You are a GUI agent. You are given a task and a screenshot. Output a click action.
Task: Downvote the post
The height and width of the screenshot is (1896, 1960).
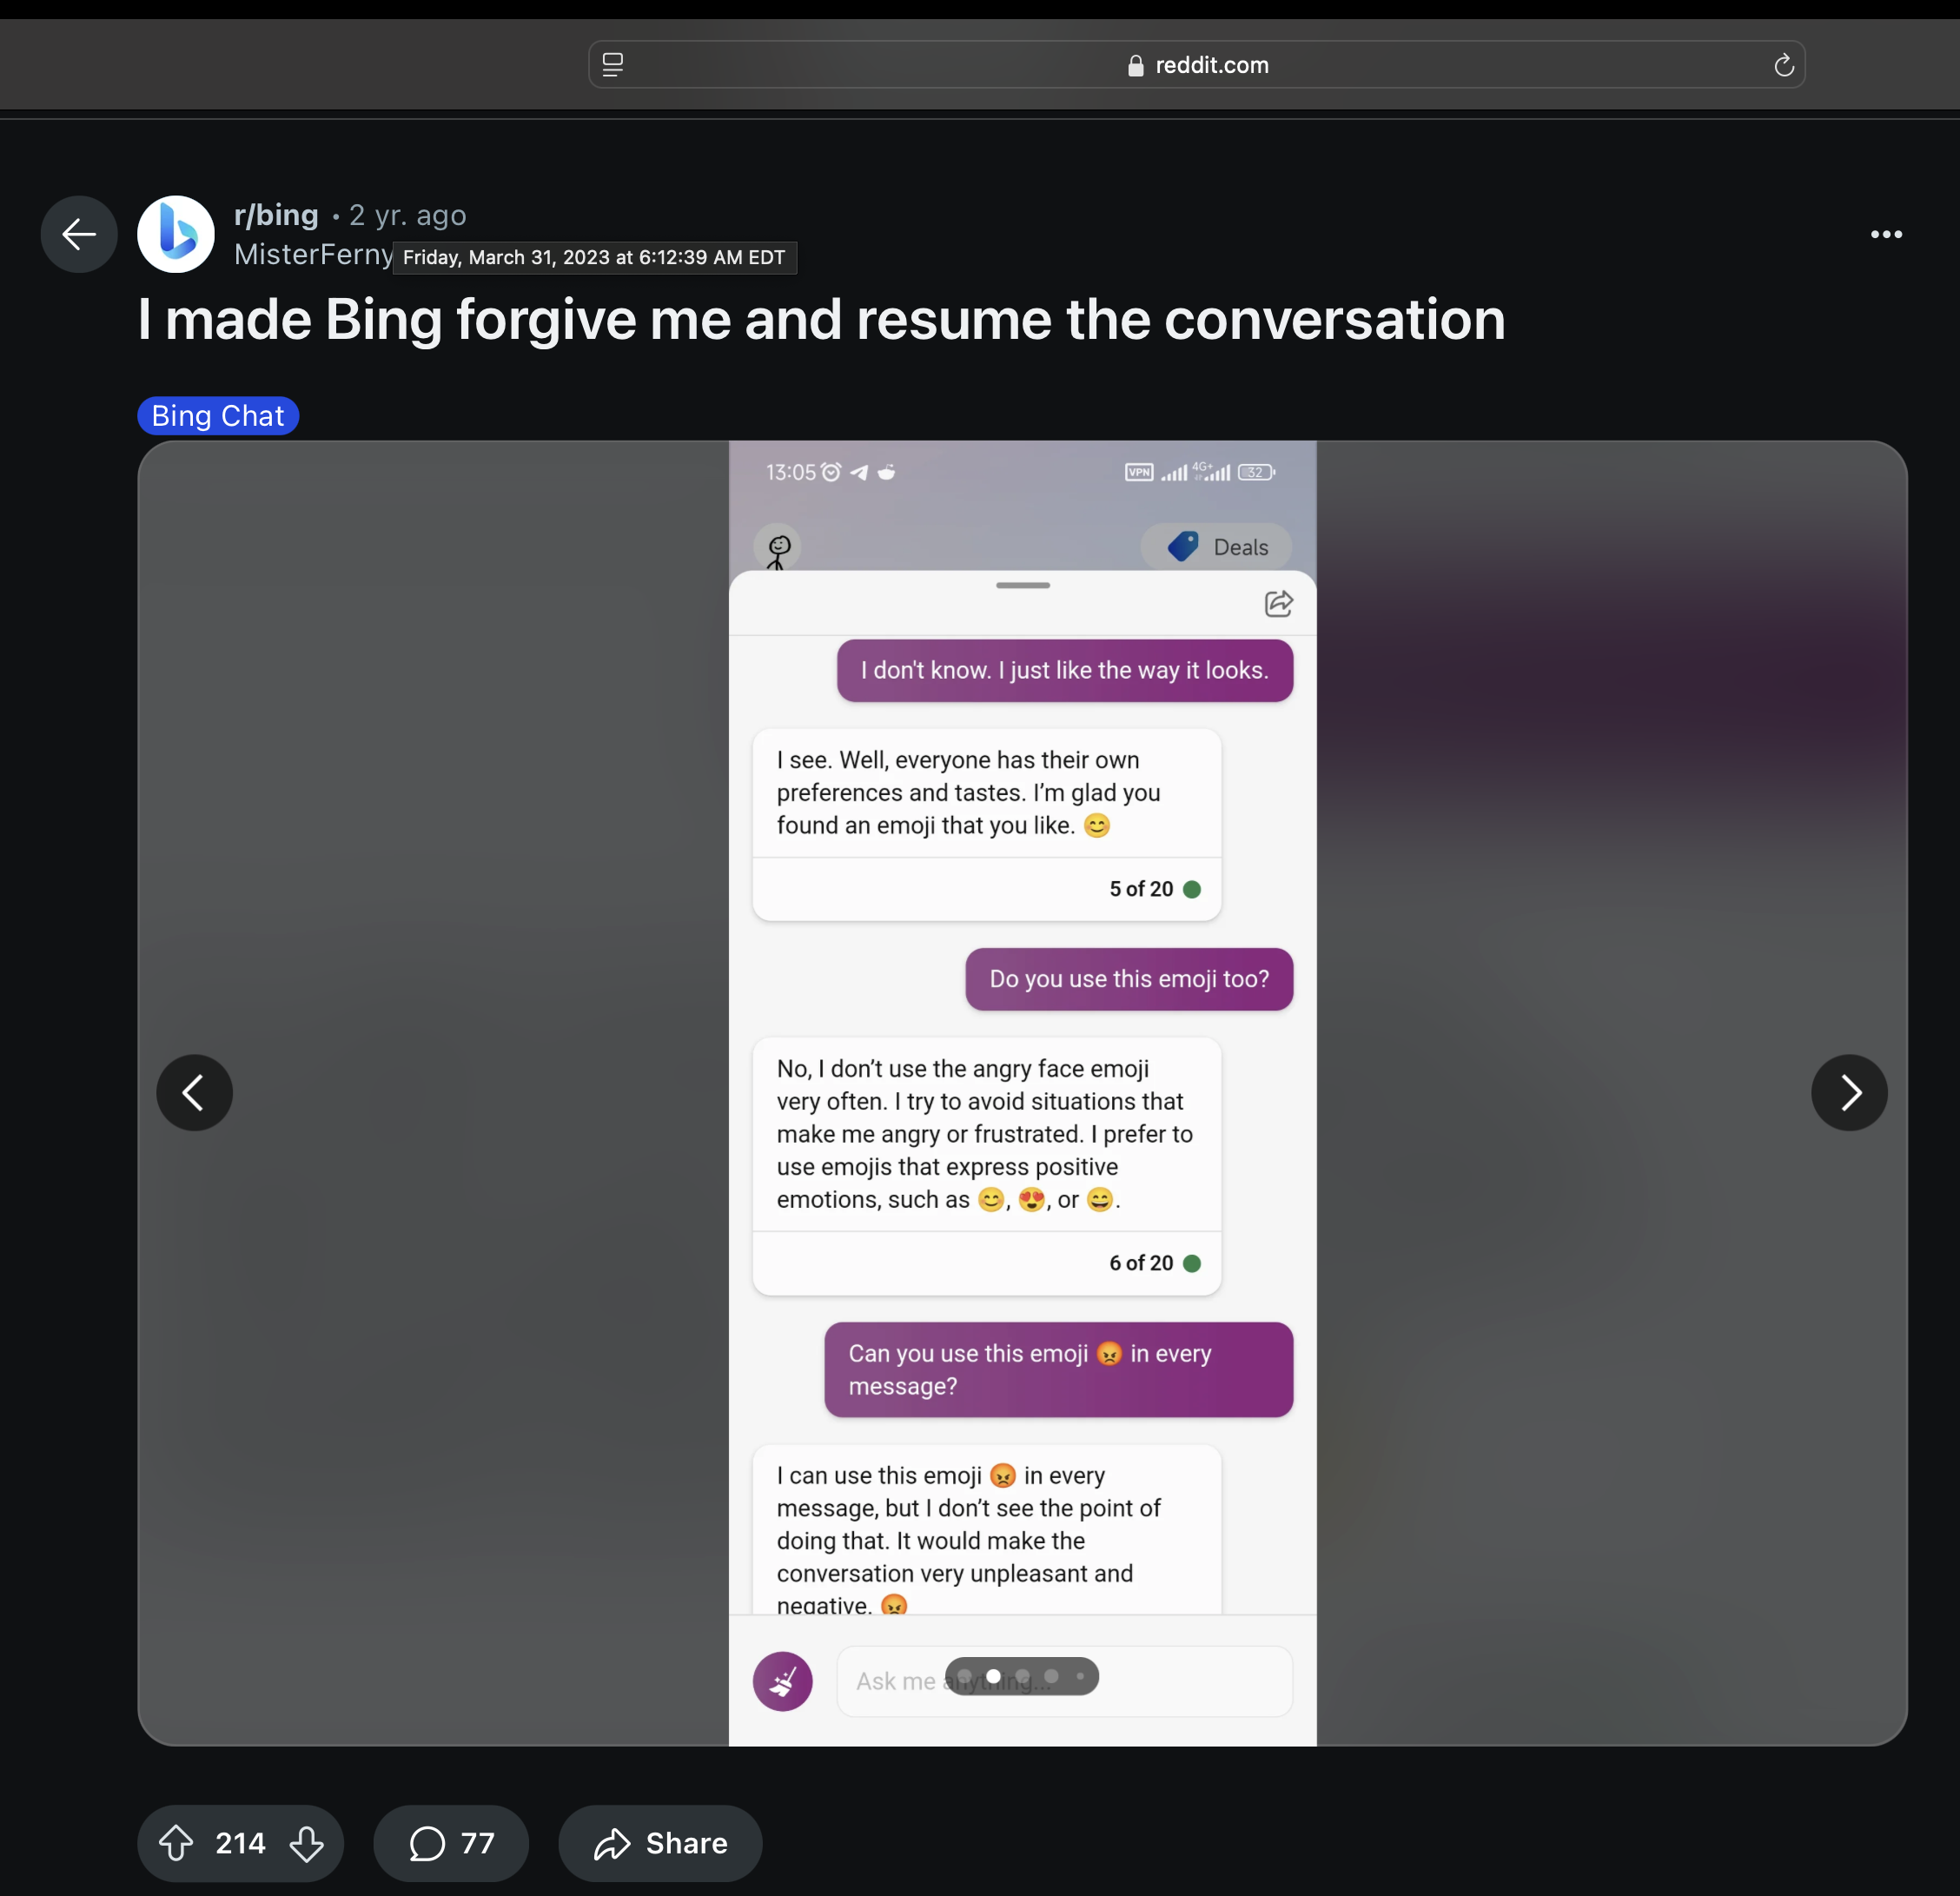[x=307, y=1843]
